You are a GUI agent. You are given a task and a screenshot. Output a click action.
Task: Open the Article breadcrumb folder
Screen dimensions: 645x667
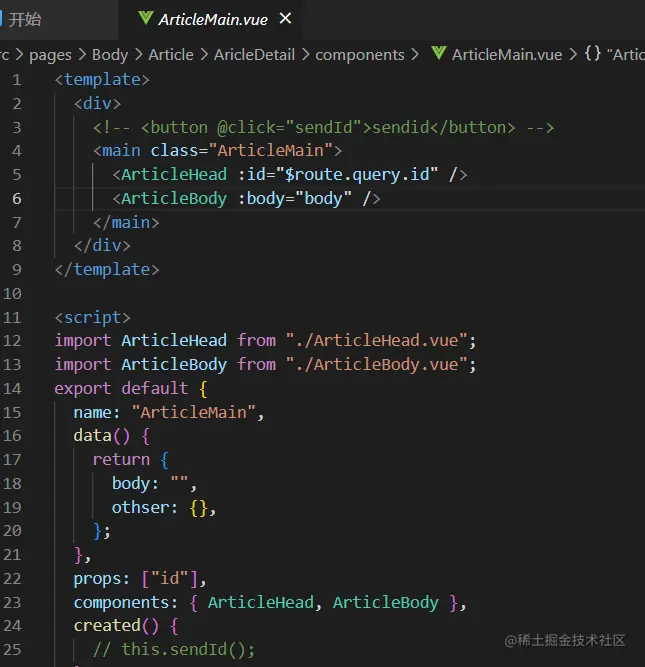coord(171,55)
